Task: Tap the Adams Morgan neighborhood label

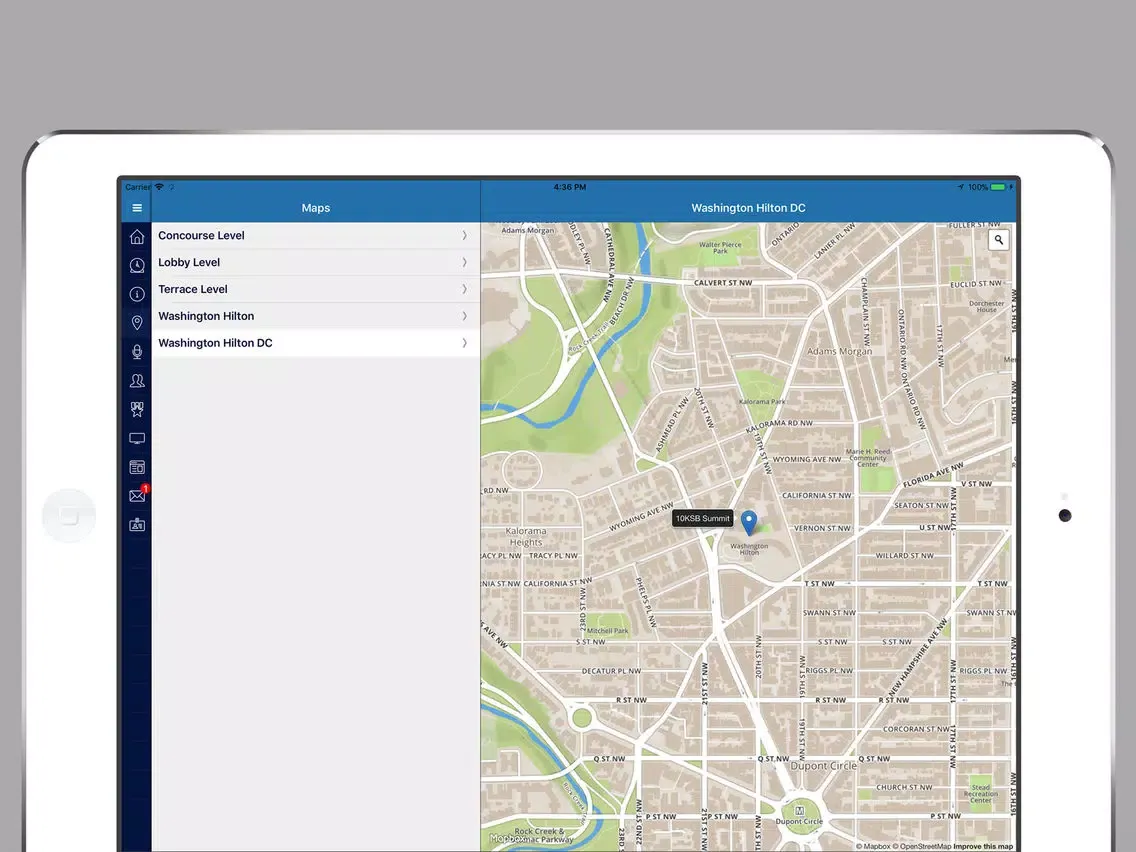Action: tap(840, 351)
